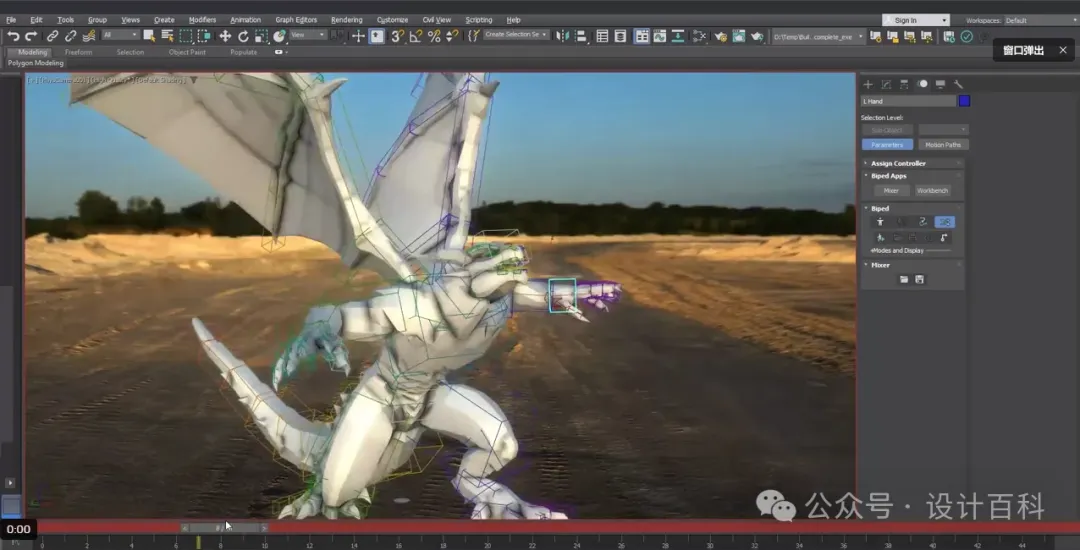The image size is (1080, 550).
Task: Select the Rotate transform tool
Action: point(243,36)
